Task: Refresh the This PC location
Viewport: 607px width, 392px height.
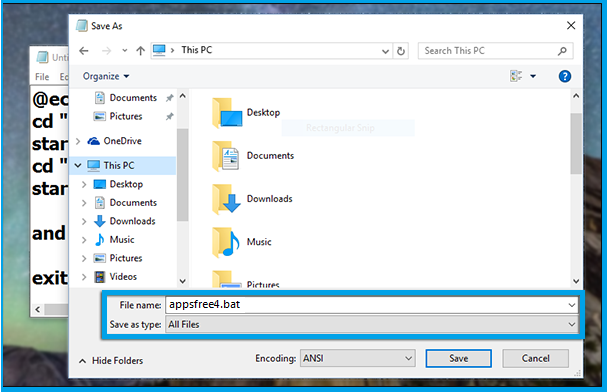Action: (401, 51)
